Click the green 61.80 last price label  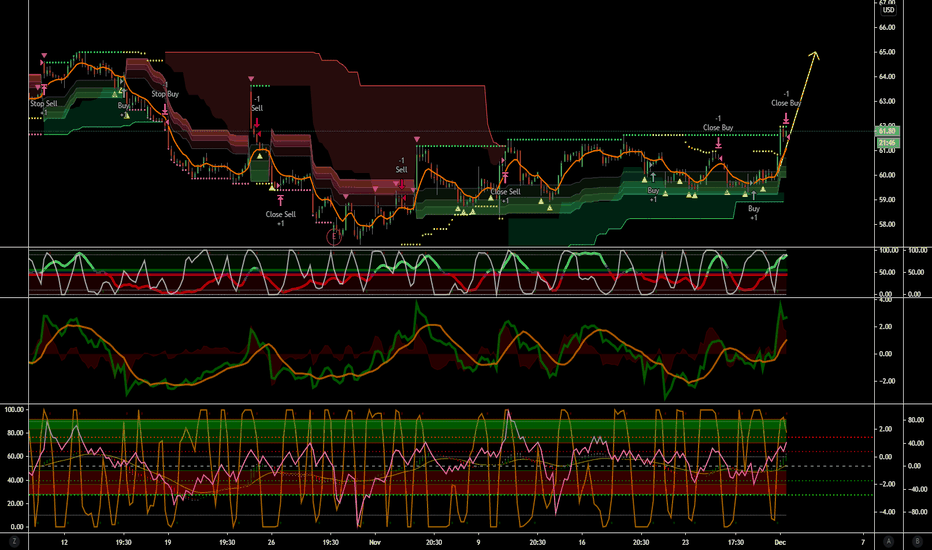pos(888,131)
